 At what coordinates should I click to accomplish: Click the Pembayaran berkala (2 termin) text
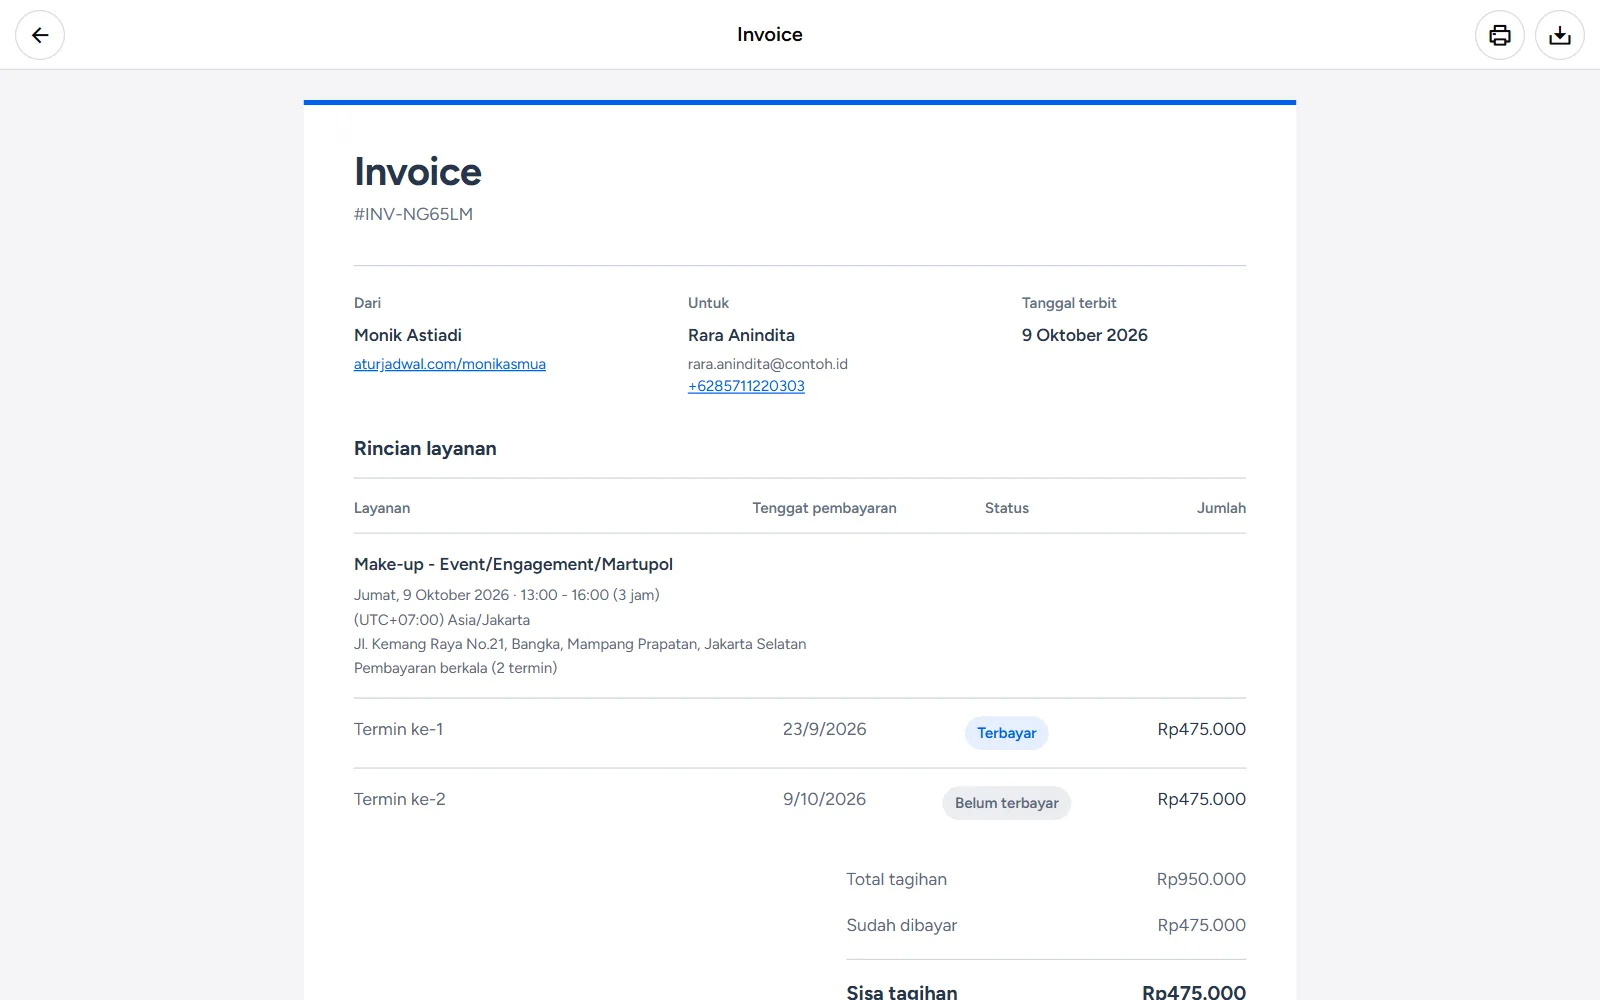455,668
